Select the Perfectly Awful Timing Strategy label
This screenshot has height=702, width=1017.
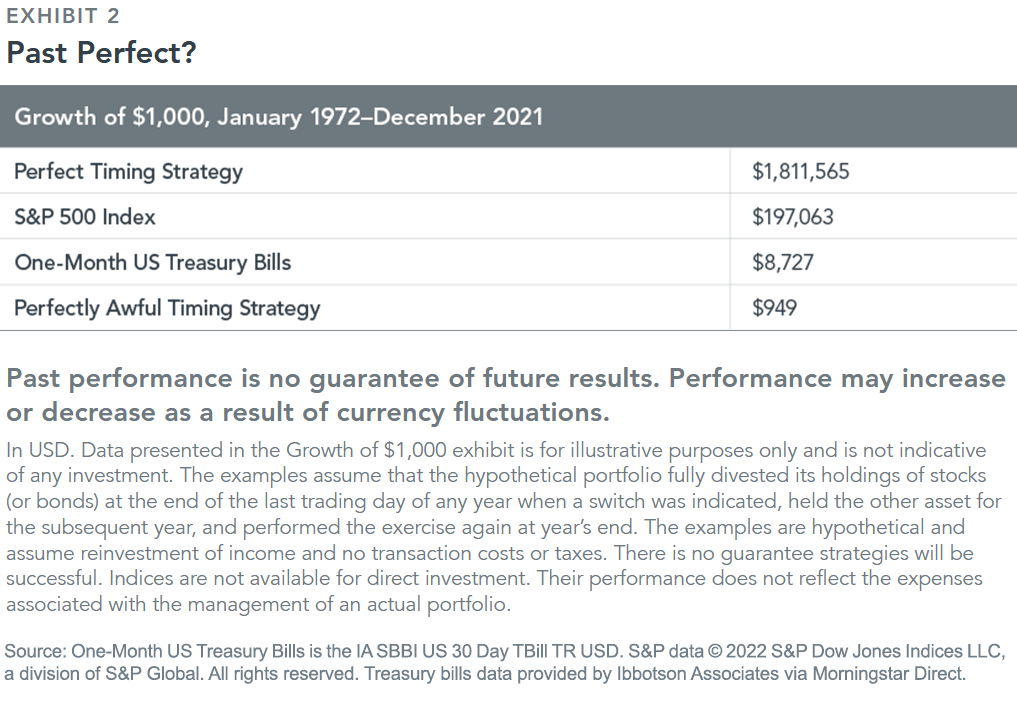point(167,308)
